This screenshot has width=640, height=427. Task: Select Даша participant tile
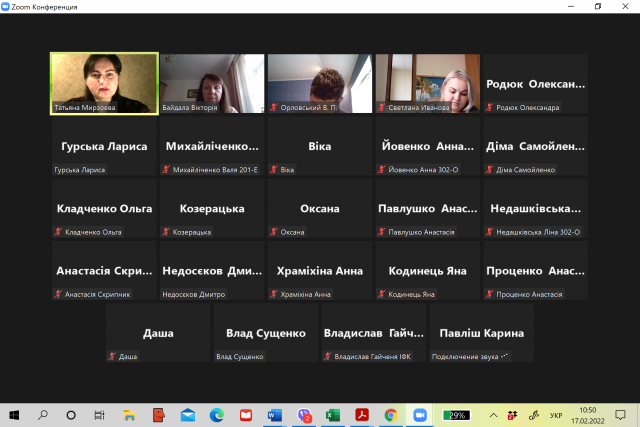pyautogui.click(x=158, y=333)
